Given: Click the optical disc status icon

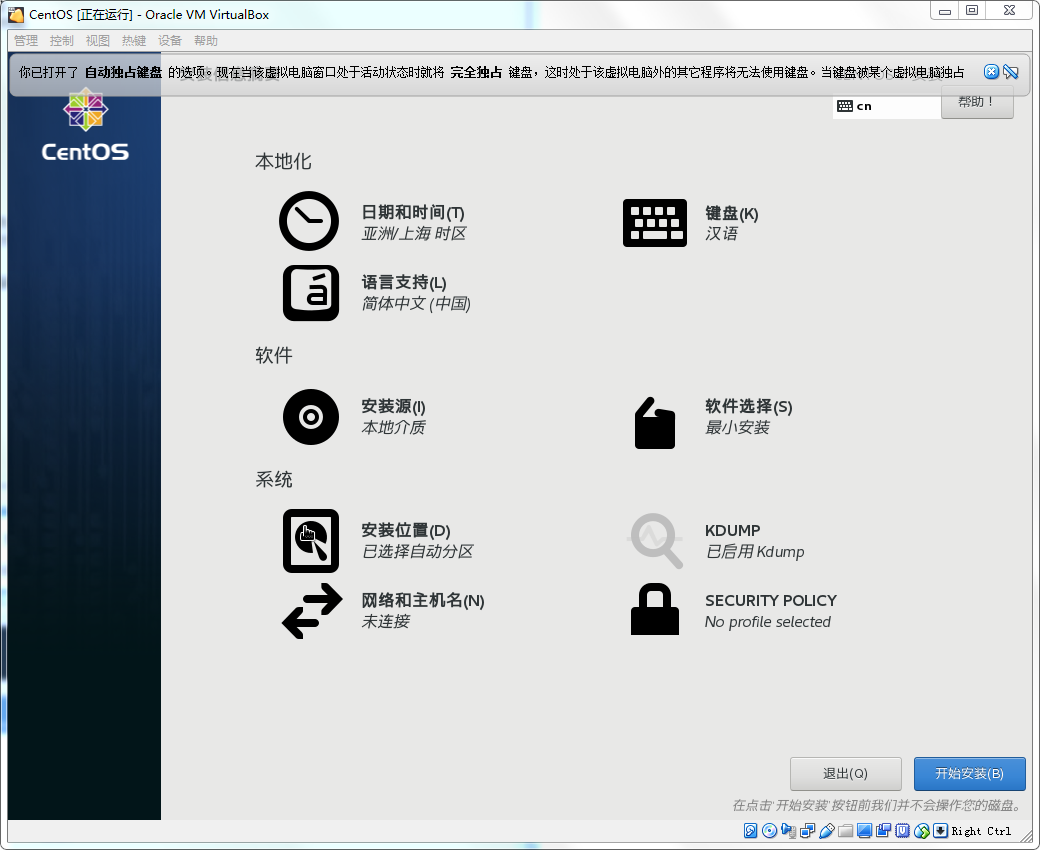Looking at the screenshot, I should pos(769,831).
